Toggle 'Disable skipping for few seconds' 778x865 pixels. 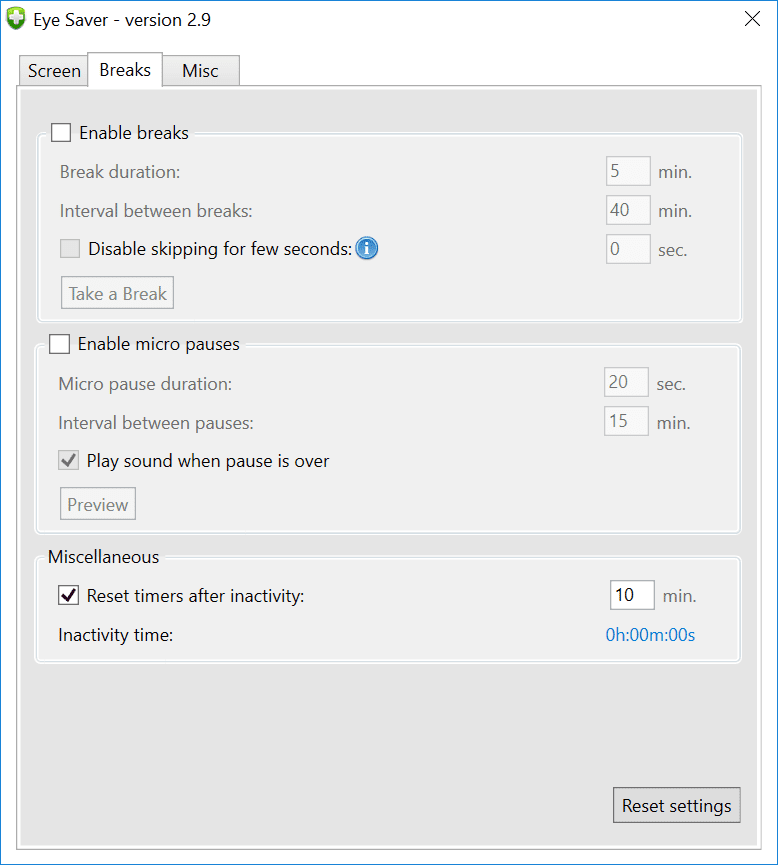[69, 248]
